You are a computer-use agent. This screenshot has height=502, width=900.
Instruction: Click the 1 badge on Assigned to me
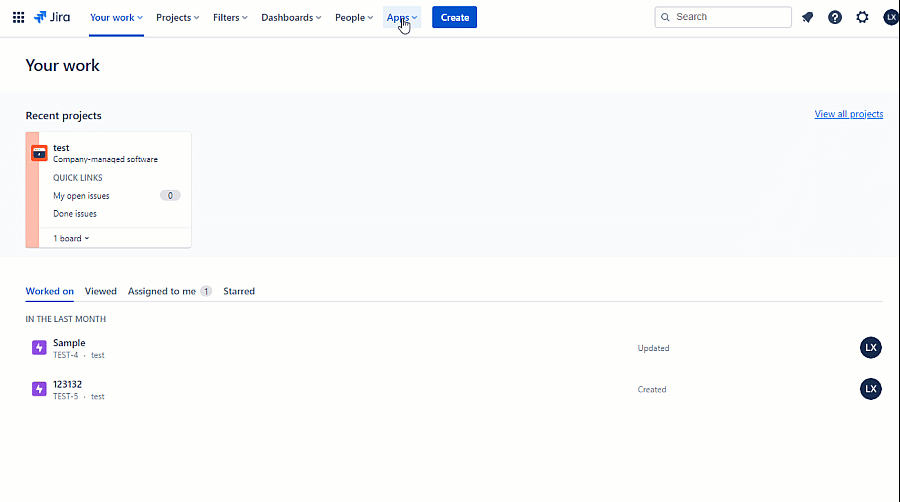(x=205, y=291)
